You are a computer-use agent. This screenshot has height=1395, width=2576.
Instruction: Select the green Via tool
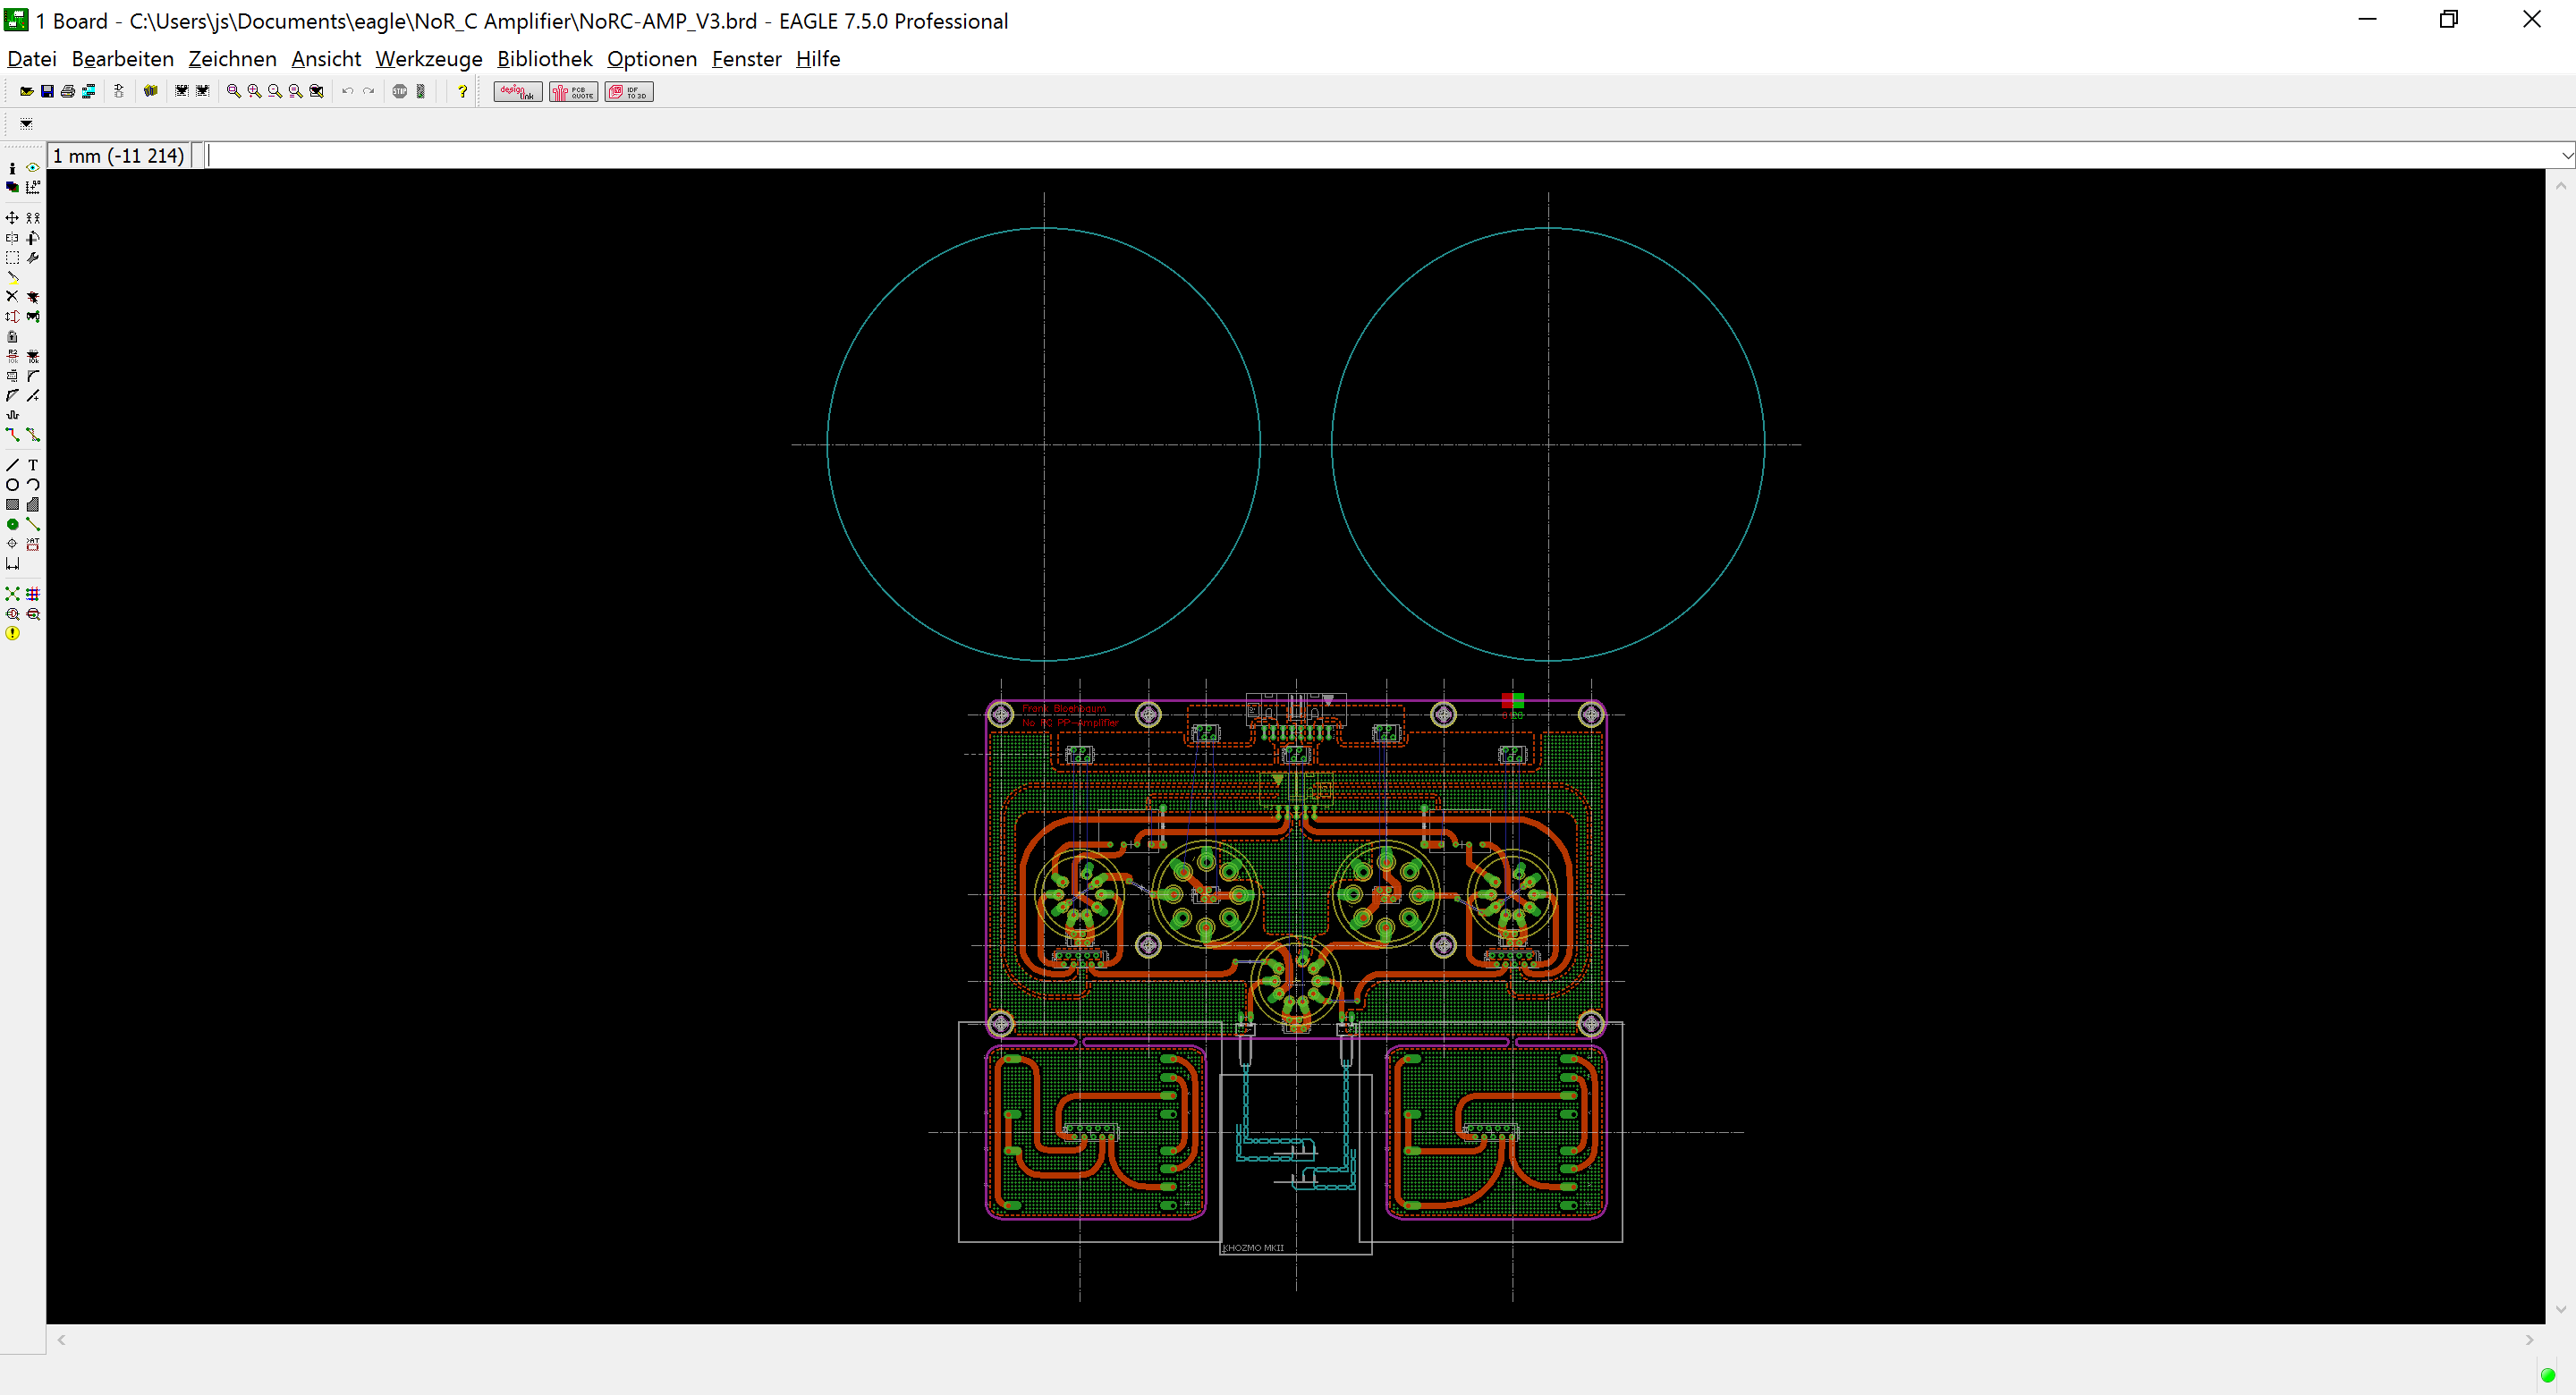pos(12,524)
